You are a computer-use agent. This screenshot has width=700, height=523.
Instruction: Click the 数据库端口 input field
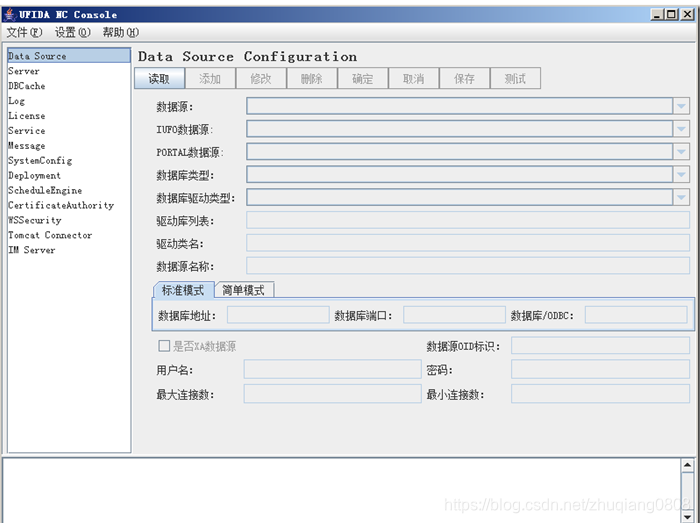tap(454, 315)
